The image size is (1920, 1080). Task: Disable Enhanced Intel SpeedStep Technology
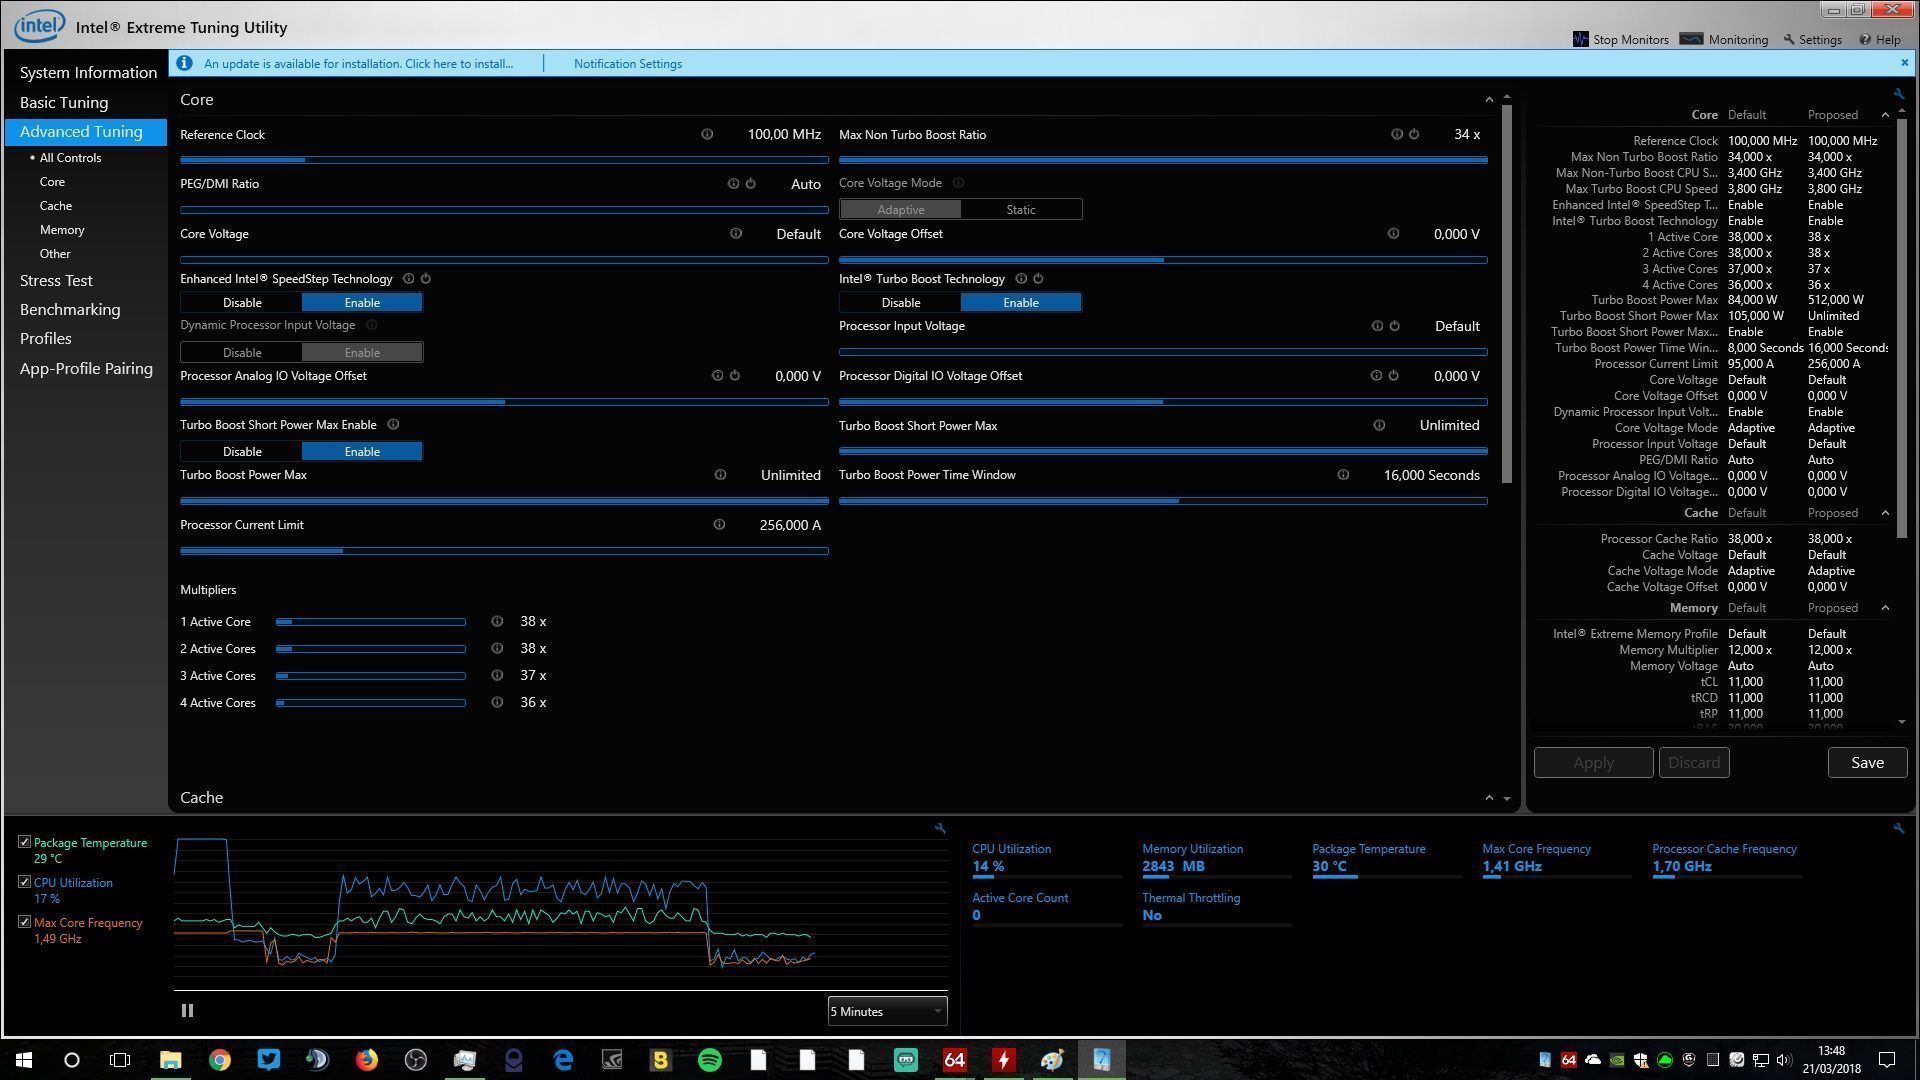click(242, 302)
